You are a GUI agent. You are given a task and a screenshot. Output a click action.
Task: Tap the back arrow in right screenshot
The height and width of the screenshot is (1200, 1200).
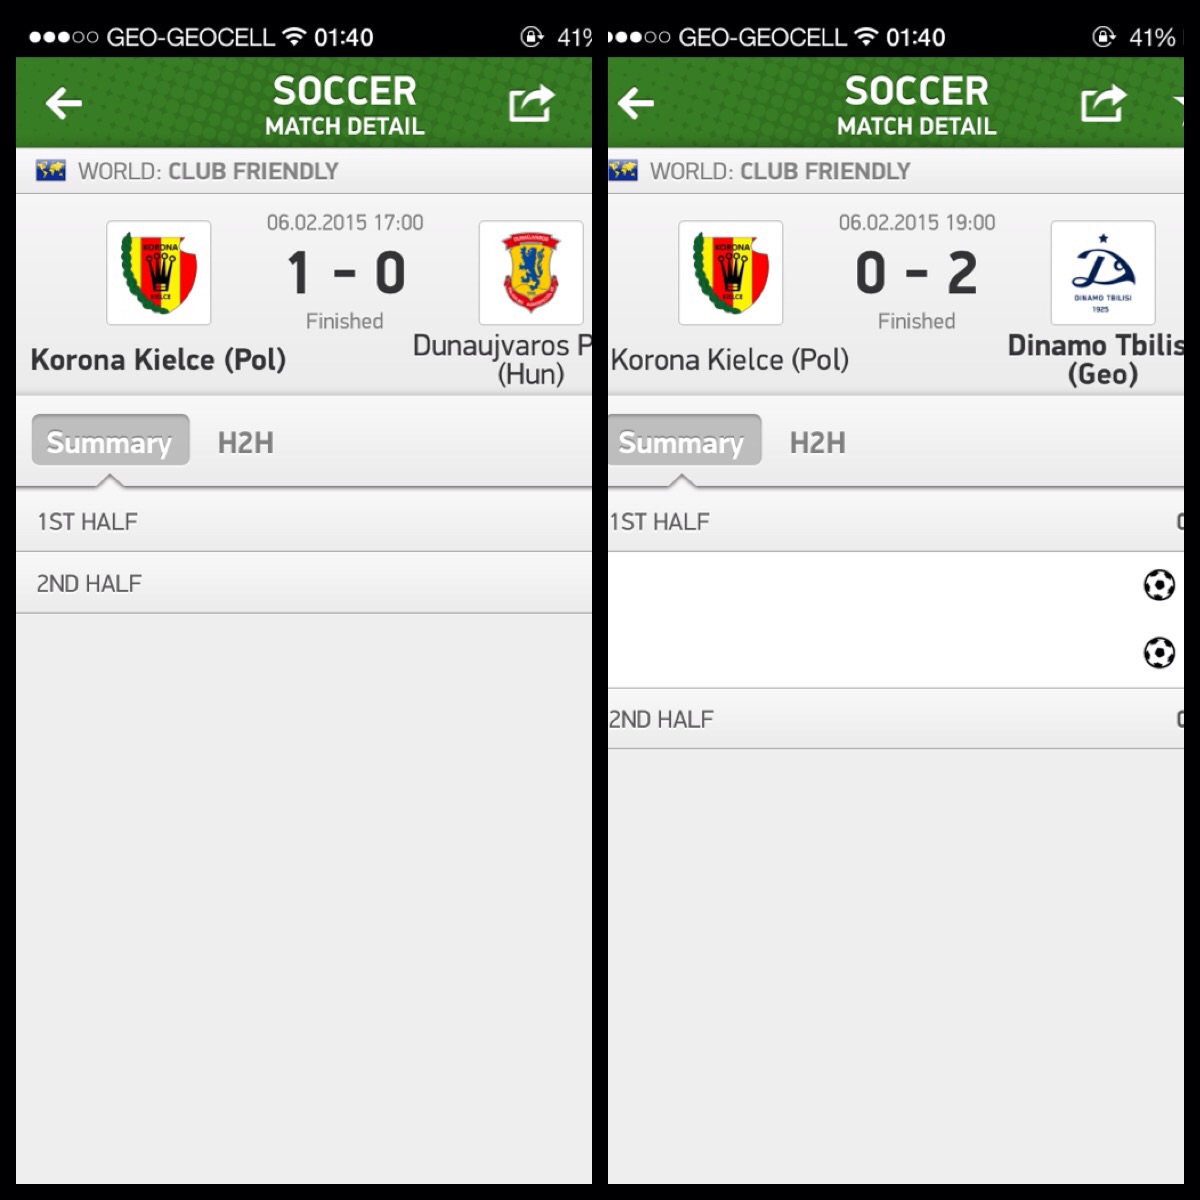pos(636,103)
